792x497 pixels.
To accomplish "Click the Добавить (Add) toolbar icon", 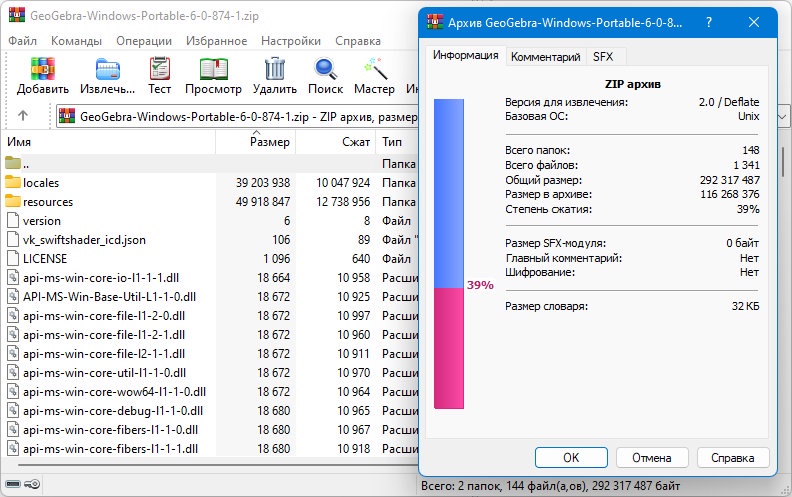I will click(x=42, y=69).
